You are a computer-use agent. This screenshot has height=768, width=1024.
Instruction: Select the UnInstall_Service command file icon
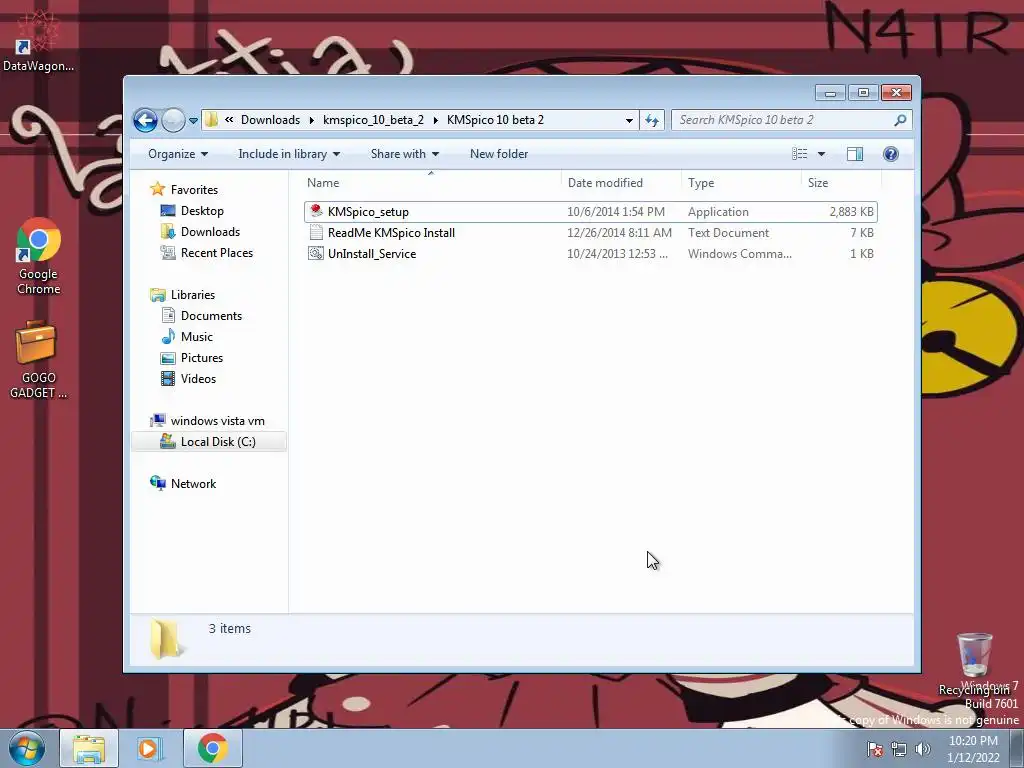coord(316,253)
